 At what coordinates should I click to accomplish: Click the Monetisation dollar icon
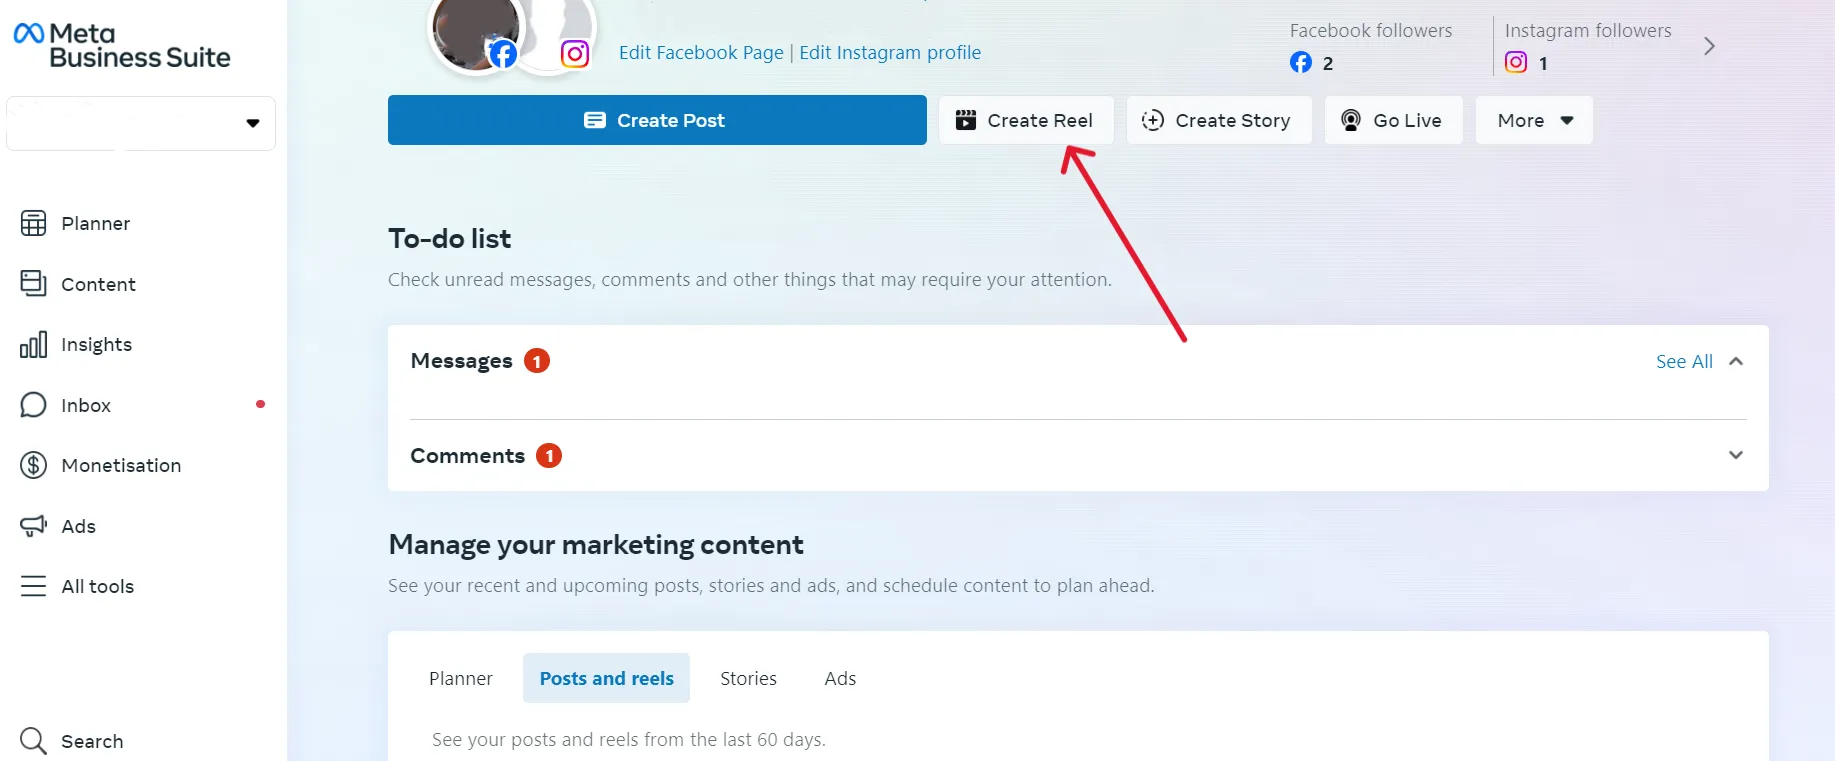[33, 465]
